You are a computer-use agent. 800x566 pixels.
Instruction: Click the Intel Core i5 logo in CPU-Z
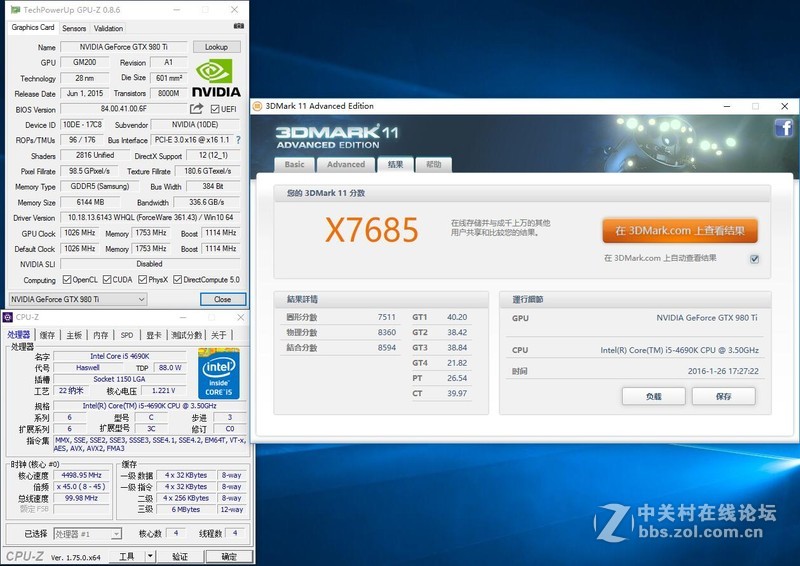point(219,374)
